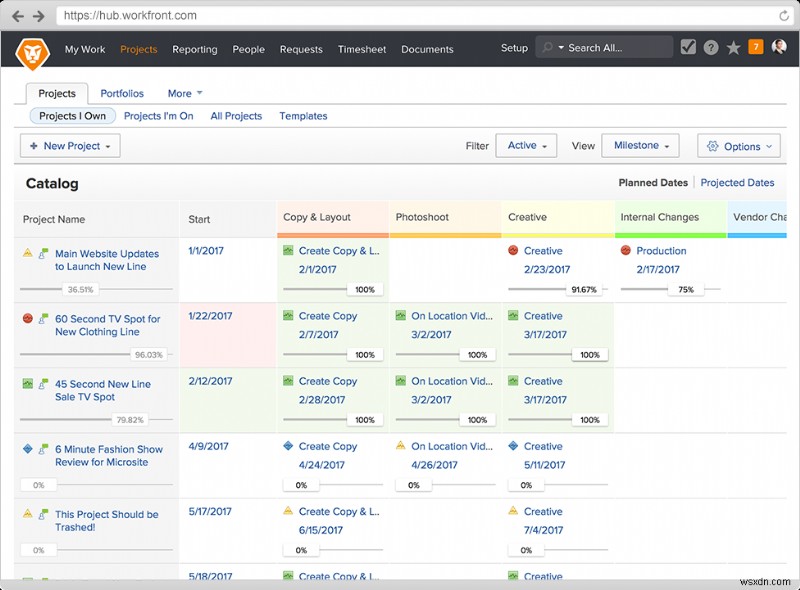
Task: Click the Favorites star icon
Action: pyautogui.click(x=733, y=47)
